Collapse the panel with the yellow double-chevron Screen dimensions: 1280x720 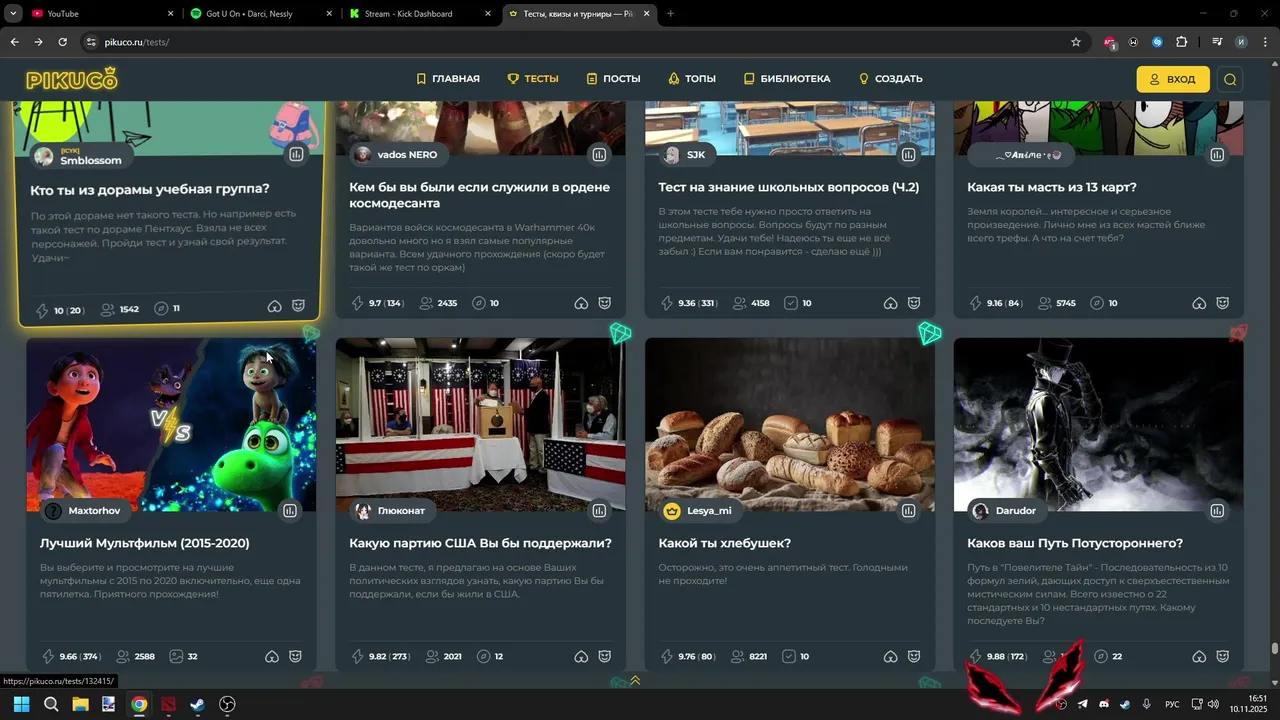635,681
